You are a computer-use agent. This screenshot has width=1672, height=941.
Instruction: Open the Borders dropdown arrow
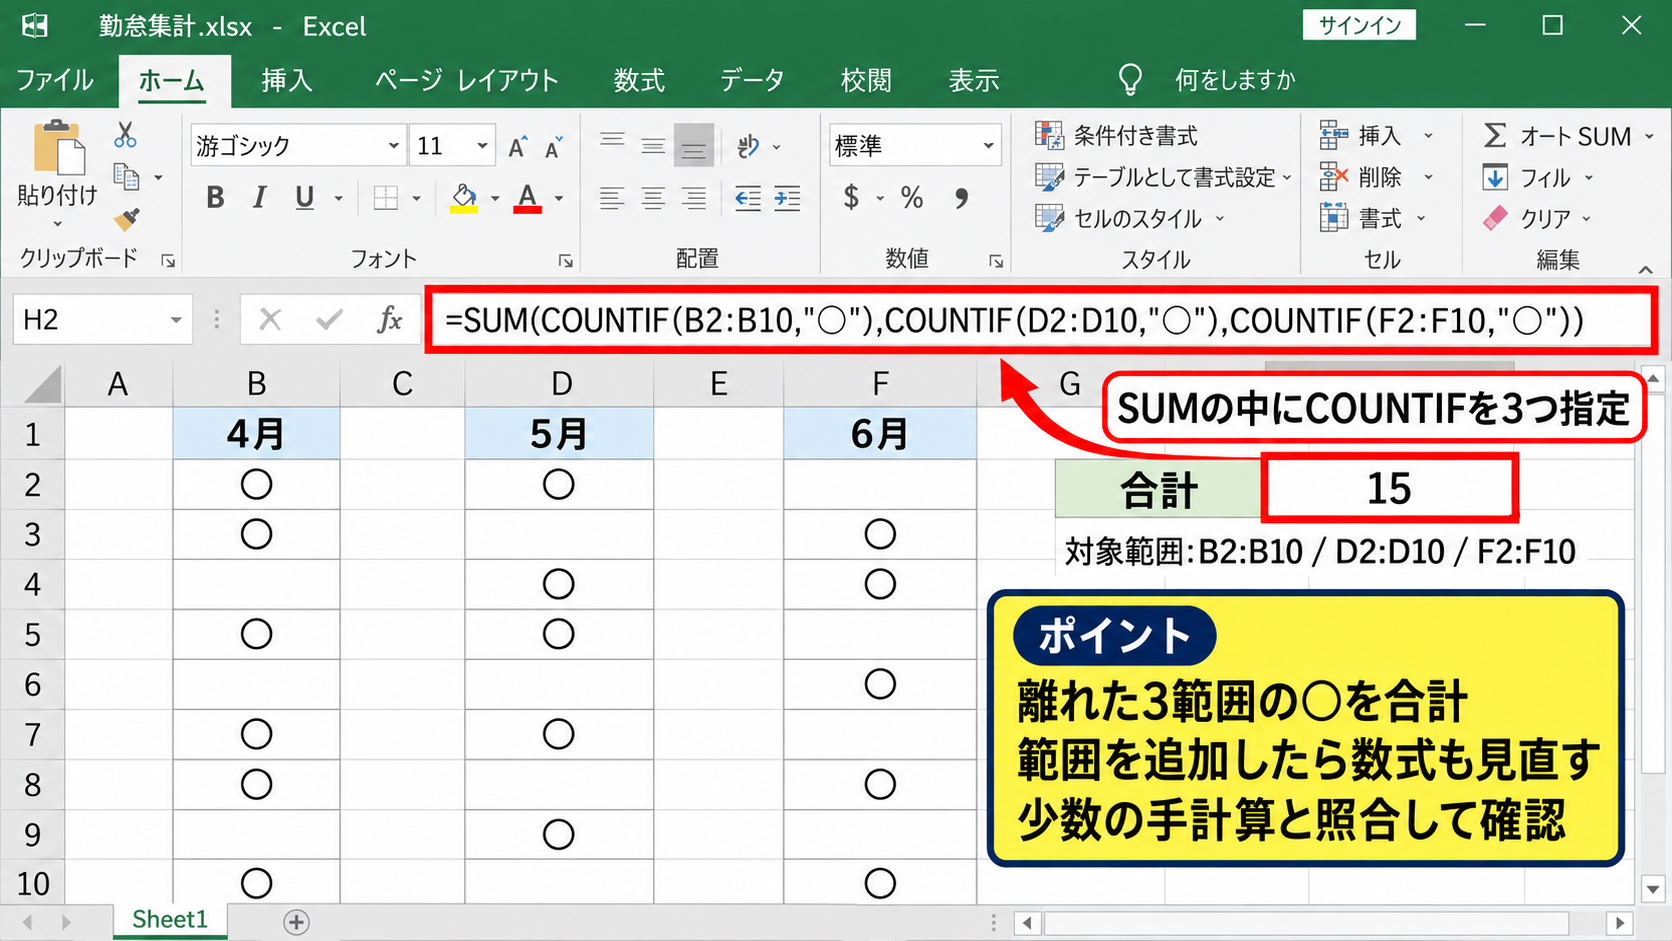[x=417, y=199]
